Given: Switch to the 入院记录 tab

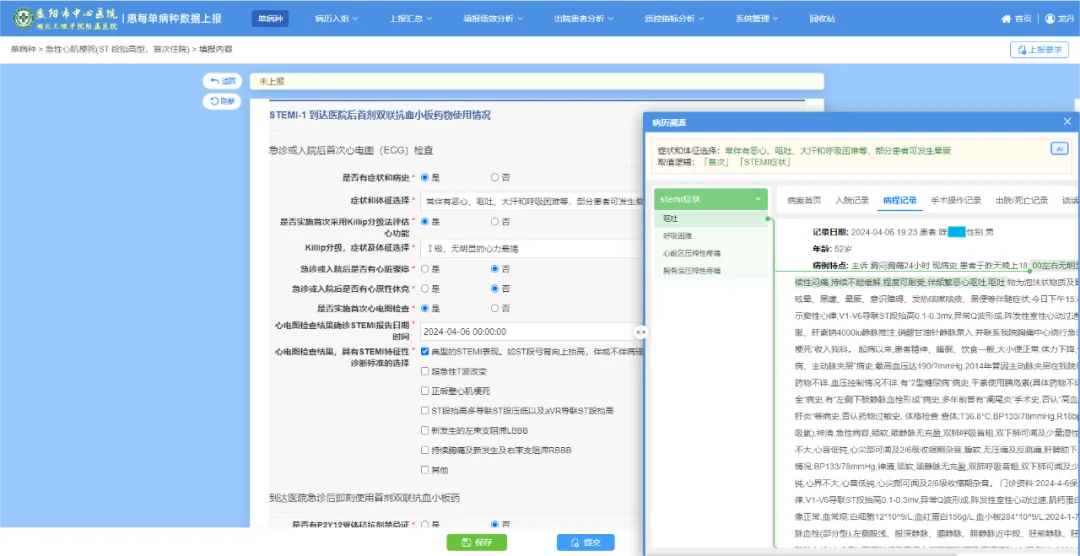Looking at the screenshot, I should (x=851, y=200).
